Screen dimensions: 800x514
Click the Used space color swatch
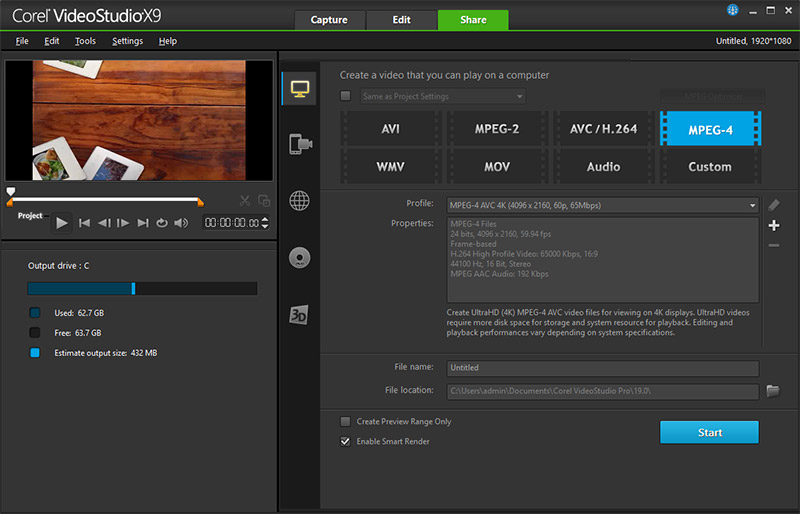pyautogui.click(x=35, y=313)
